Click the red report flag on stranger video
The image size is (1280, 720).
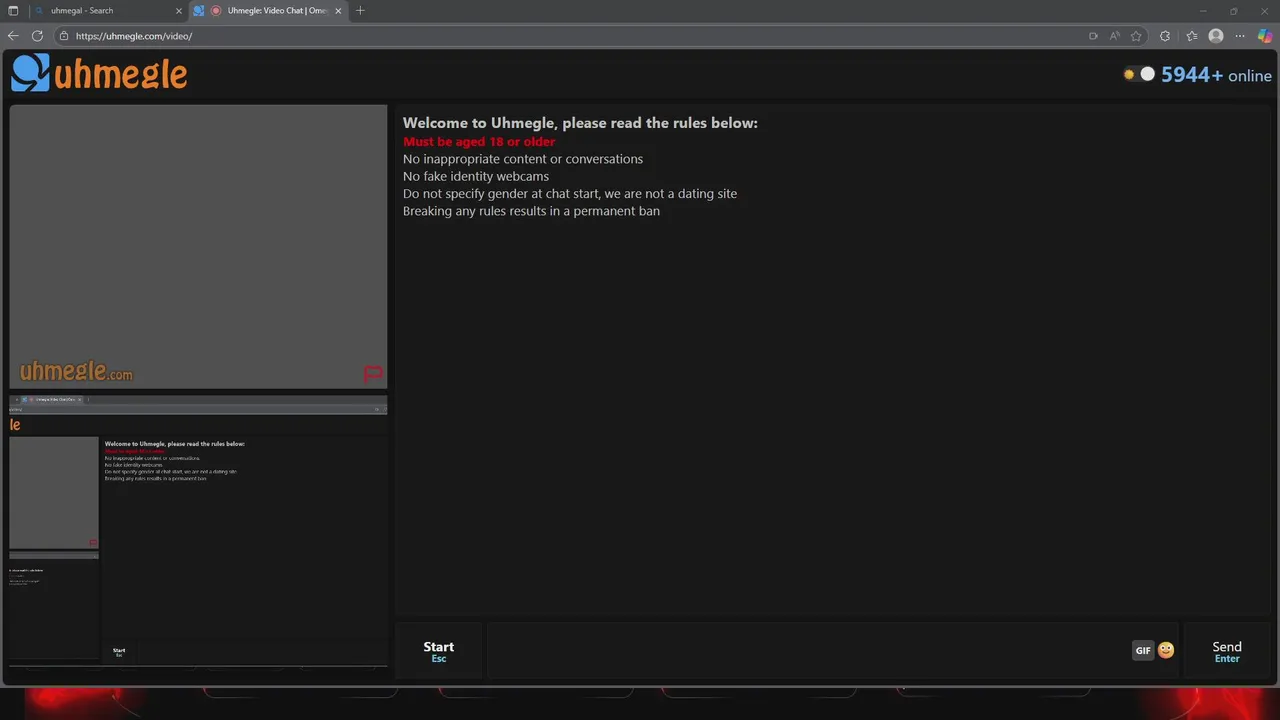tap(372, 374)
